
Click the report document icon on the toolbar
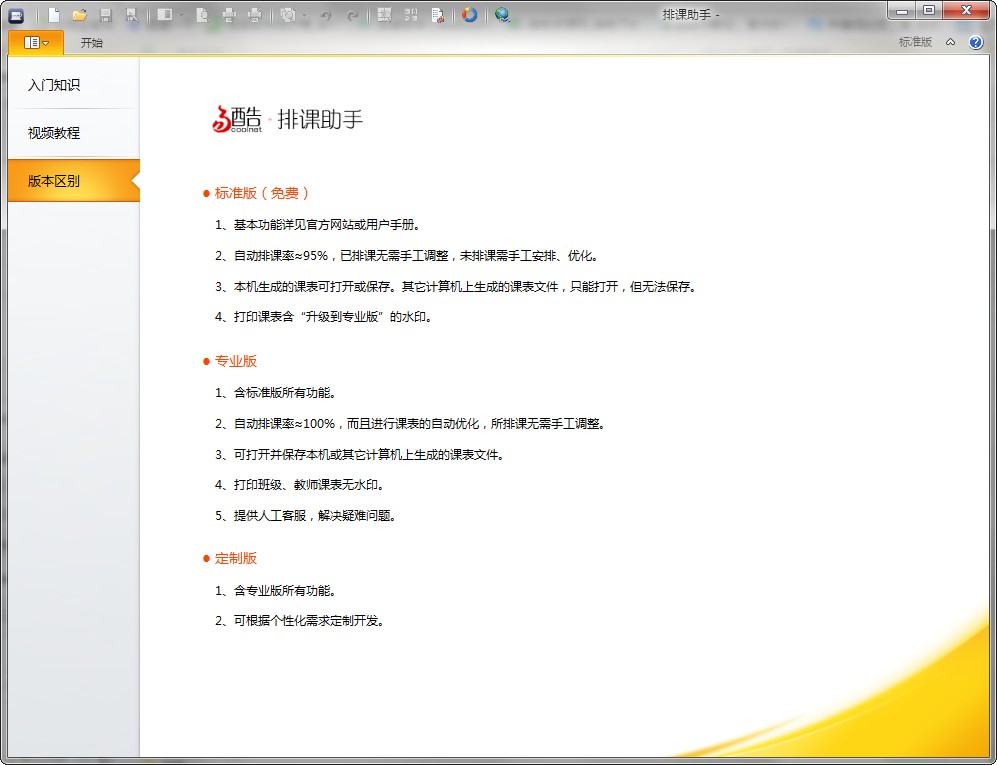[x=437, y=15]
